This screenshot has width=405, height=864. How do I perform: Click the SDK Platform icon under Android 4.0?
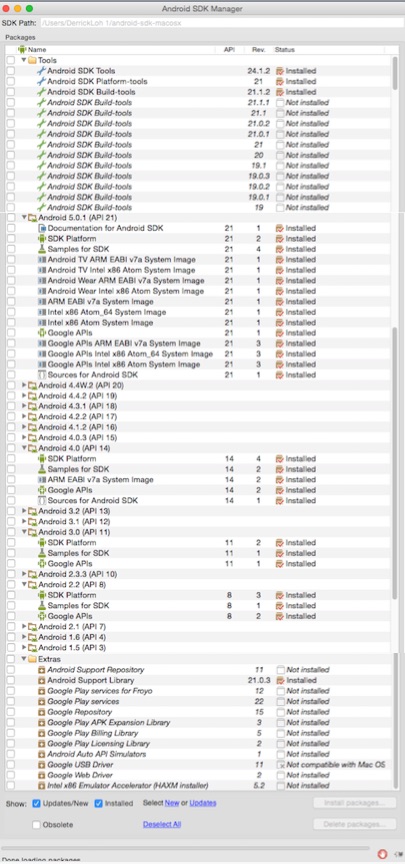tap(42, 458)
